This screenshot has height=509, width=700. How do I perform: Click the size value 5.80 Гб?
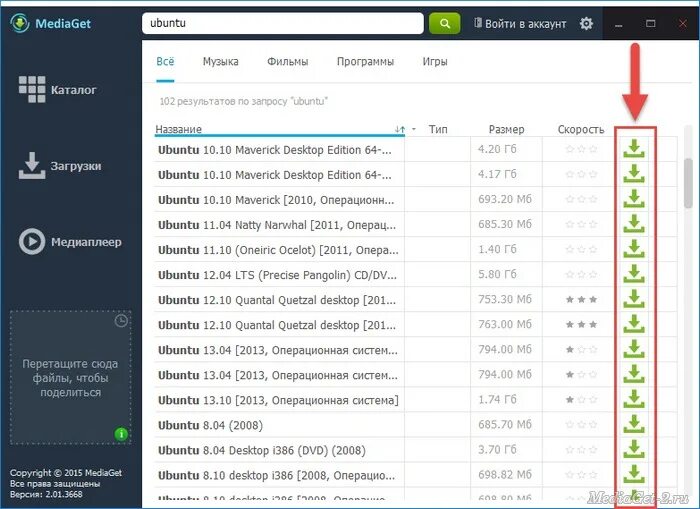pos(497,274)
